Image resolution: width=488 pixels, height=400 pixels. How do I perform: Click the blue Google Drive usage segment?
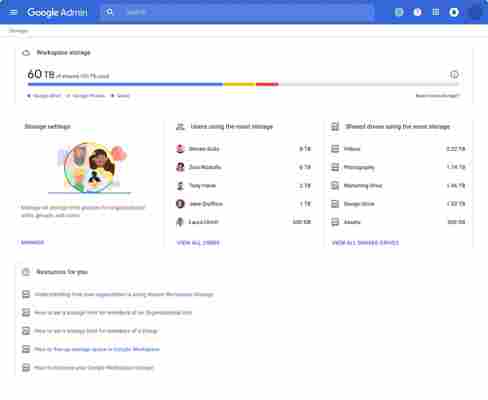125,84
